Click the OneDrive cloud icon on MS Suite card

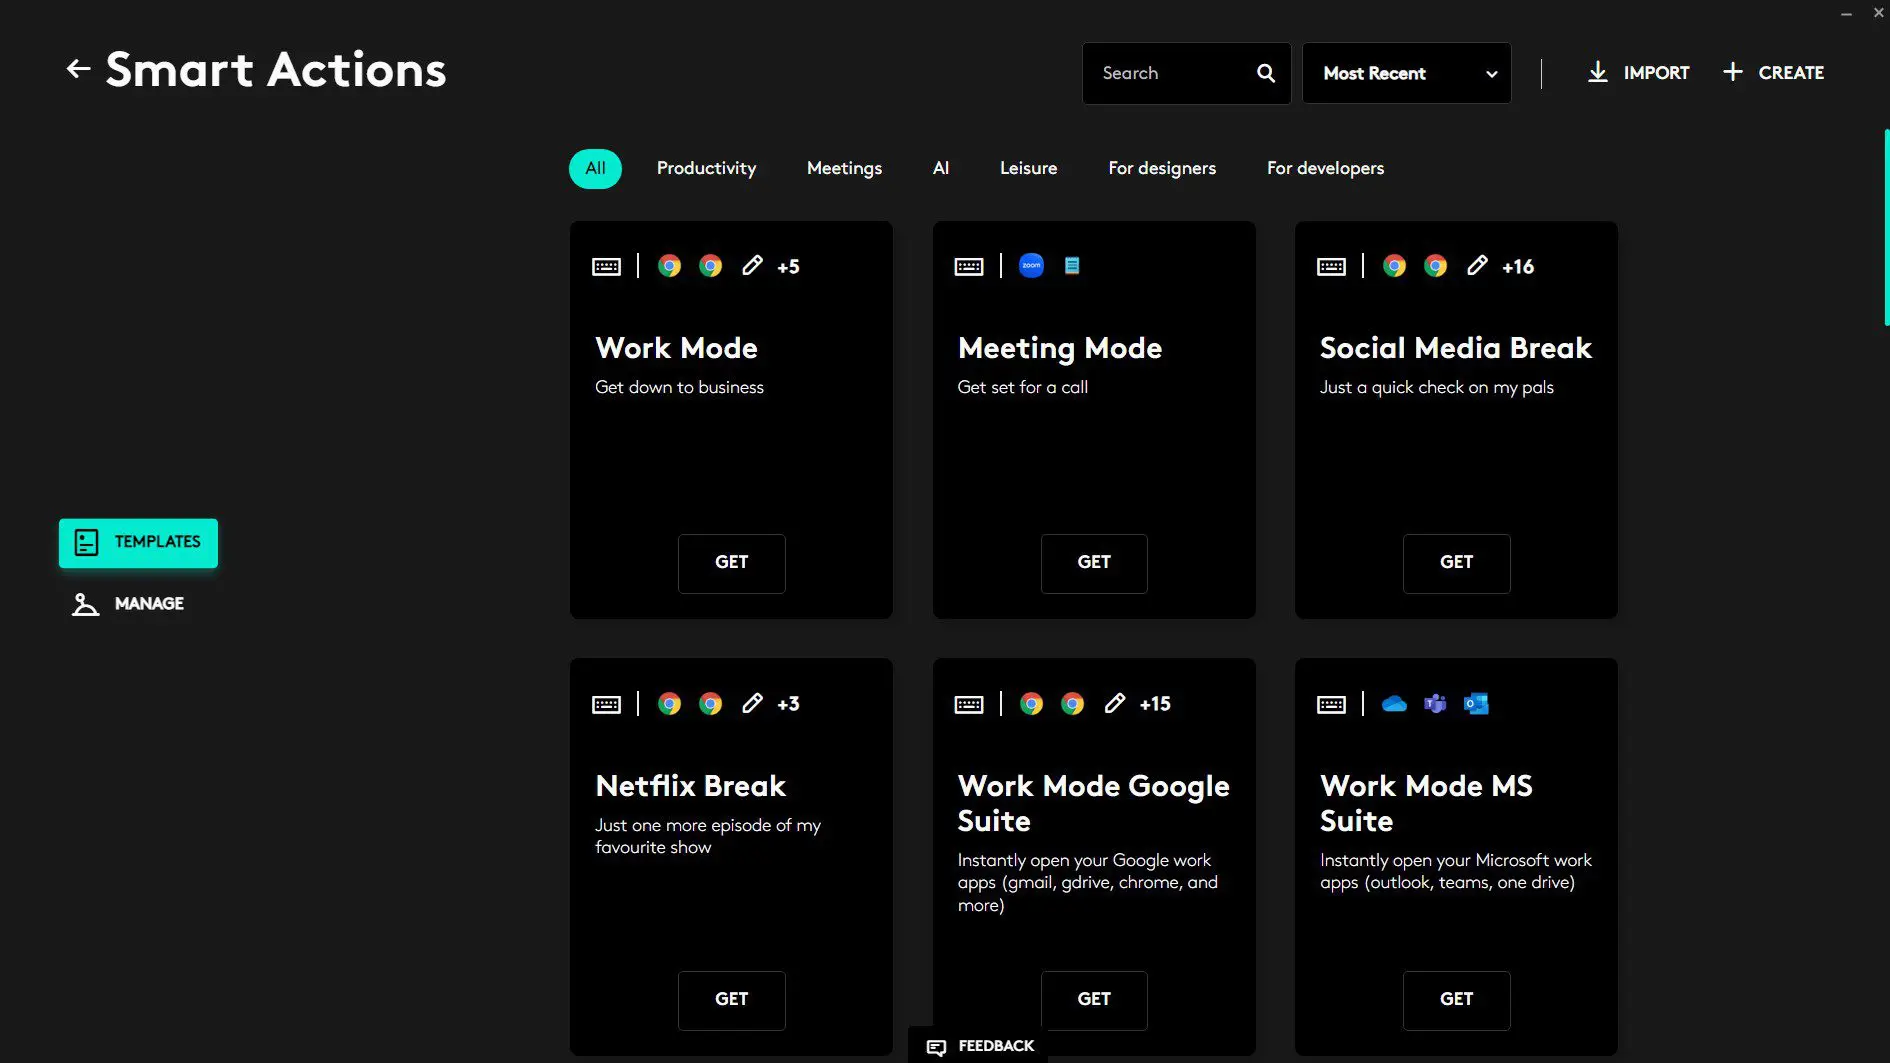pos(1393,704)
